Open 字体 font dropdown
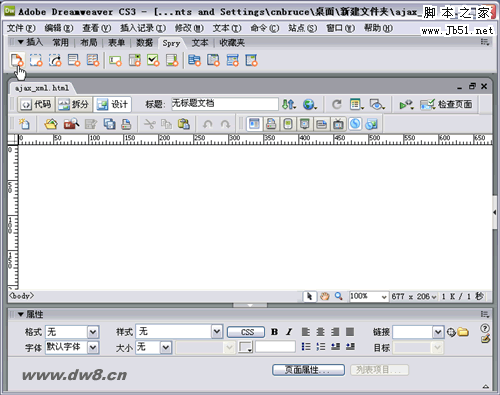This screenshot has height=395, width=500. 93,347
